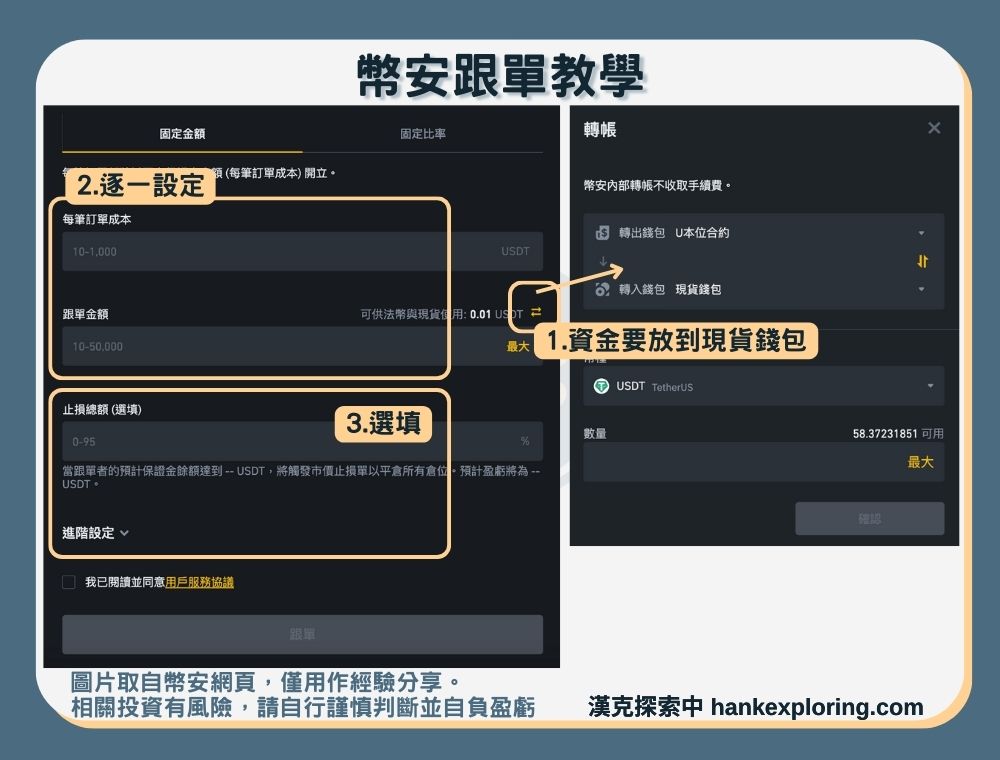Click the 幣安內部轉帳不收取手續費 notice text

tap(657, 186)
